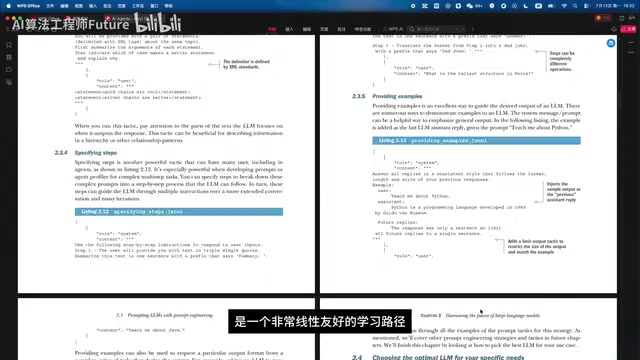
Task: Switch to the 开始 ribbon tab
Action: point(272,29)
